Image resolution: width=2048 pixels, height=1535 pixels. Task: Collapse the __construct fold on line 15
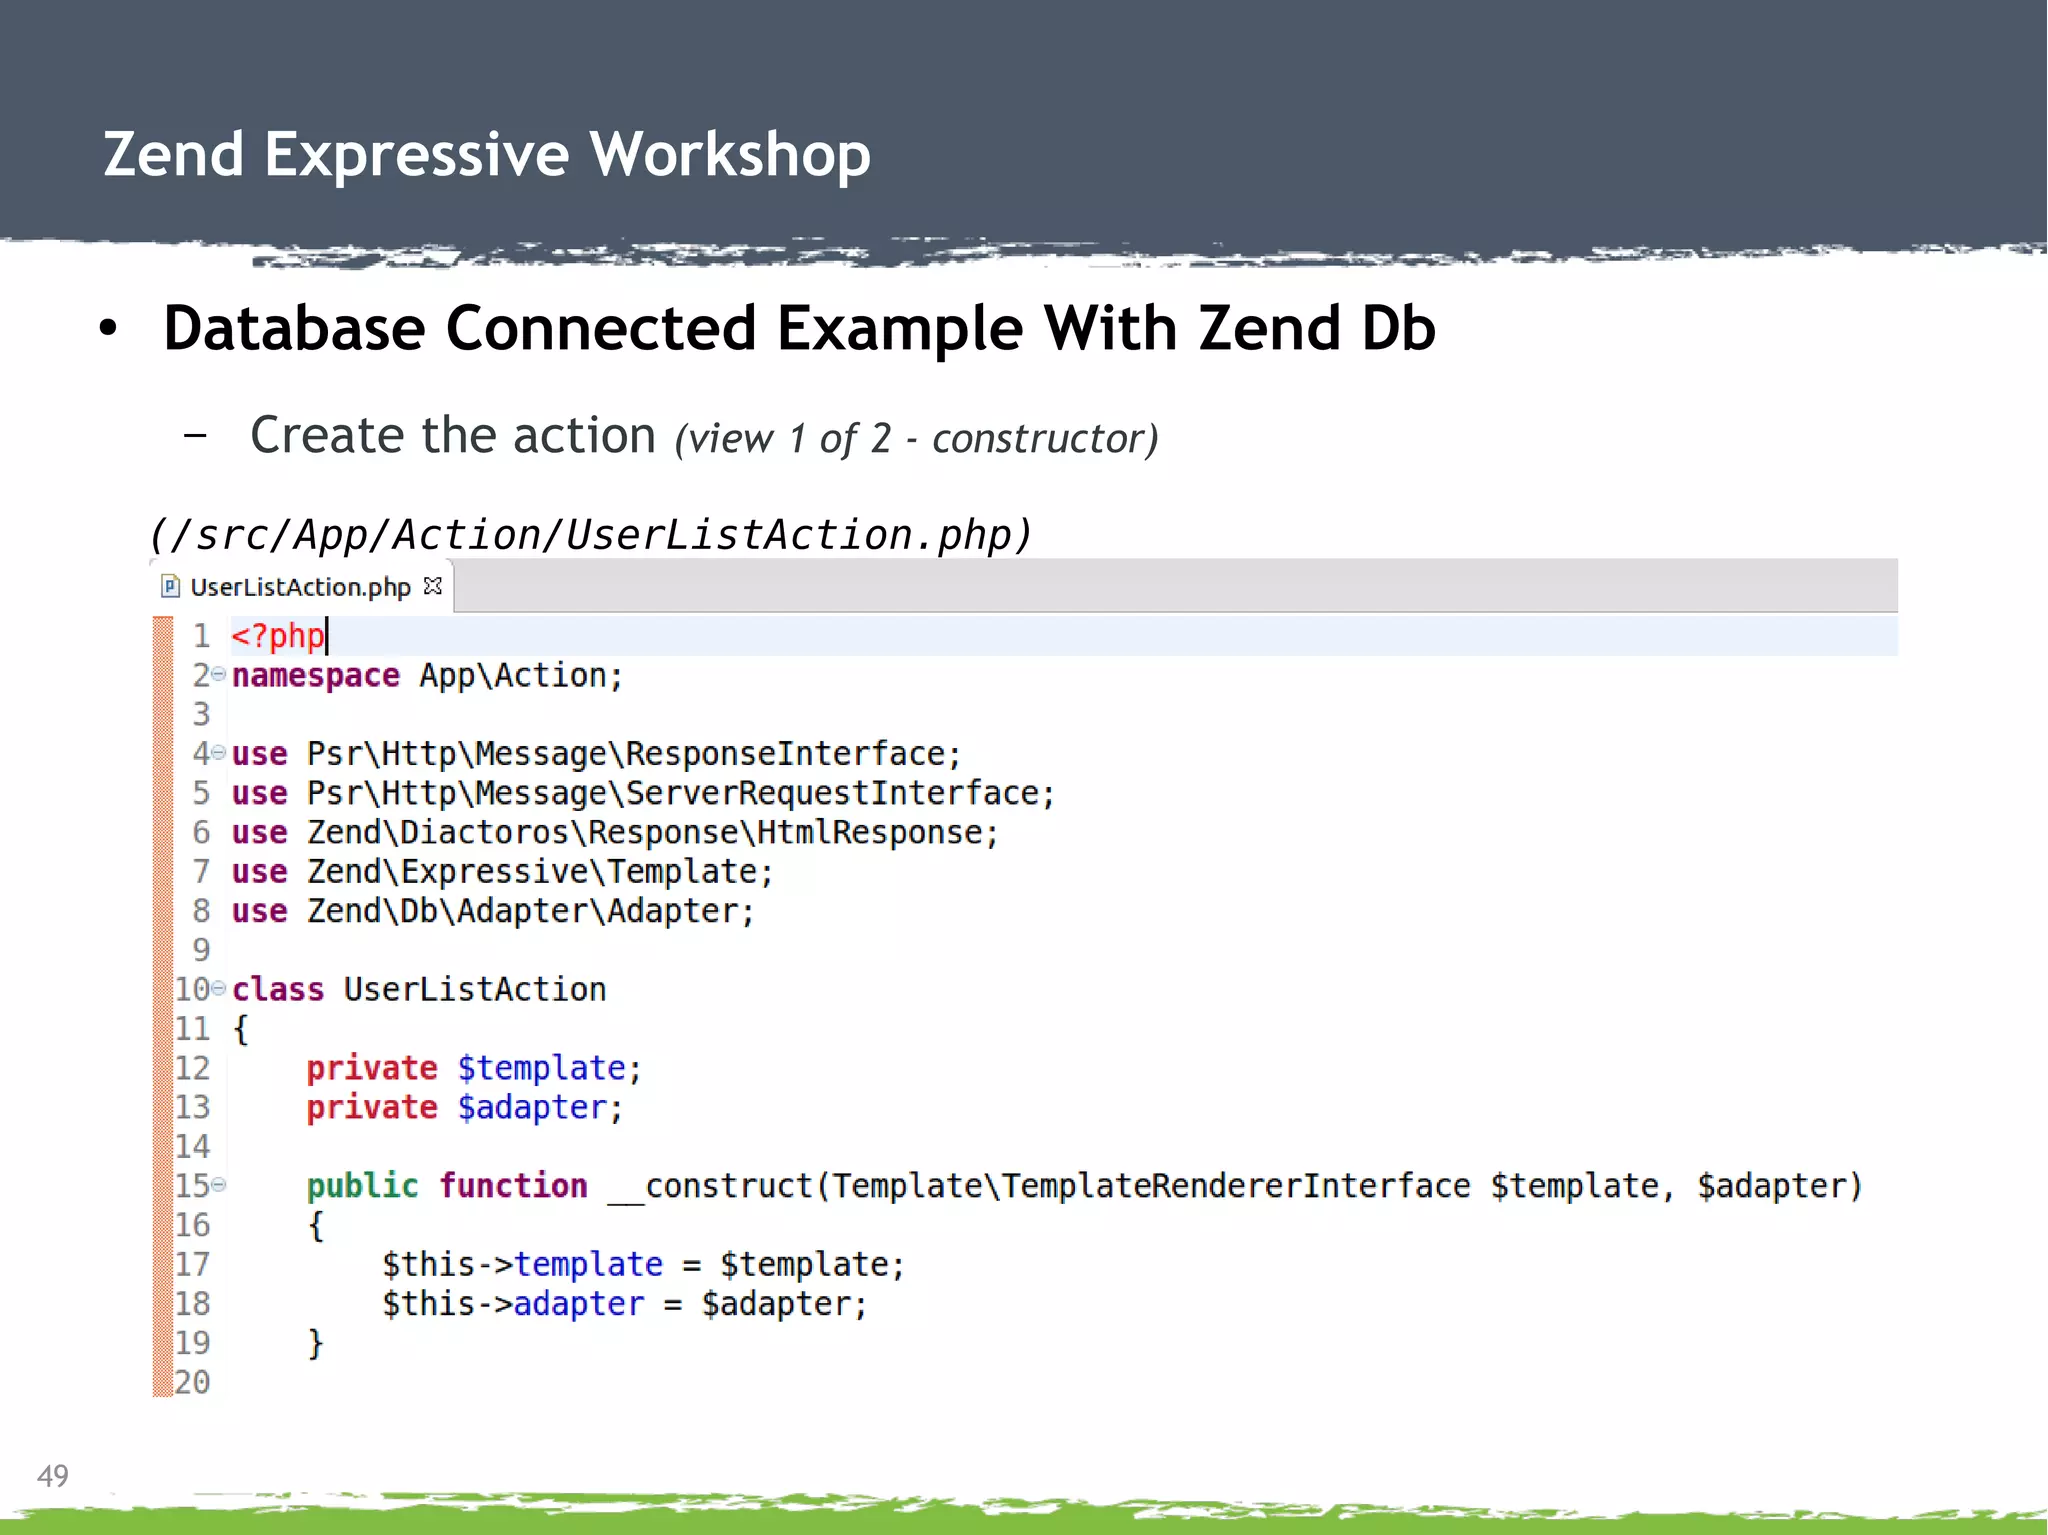[218, 1185]
